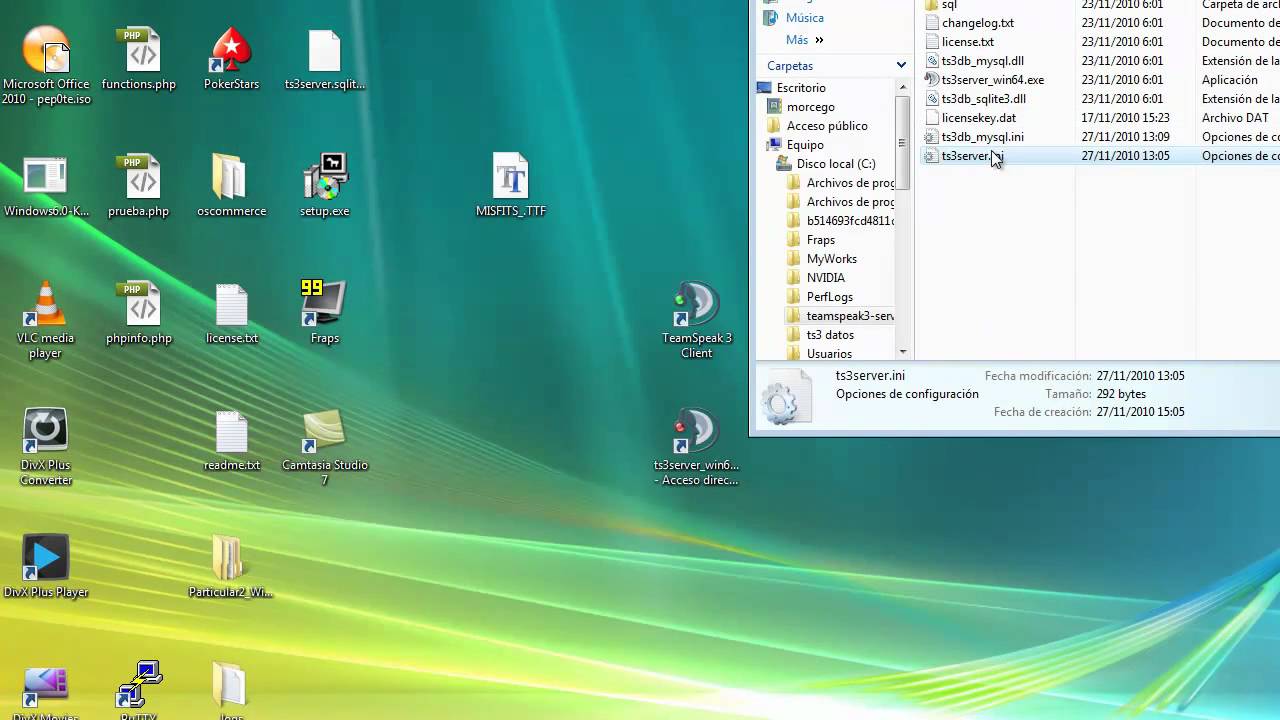The image size is (1280, 720).
Task: Select MISFITS_.TTF font file
Action: point(511,187)
